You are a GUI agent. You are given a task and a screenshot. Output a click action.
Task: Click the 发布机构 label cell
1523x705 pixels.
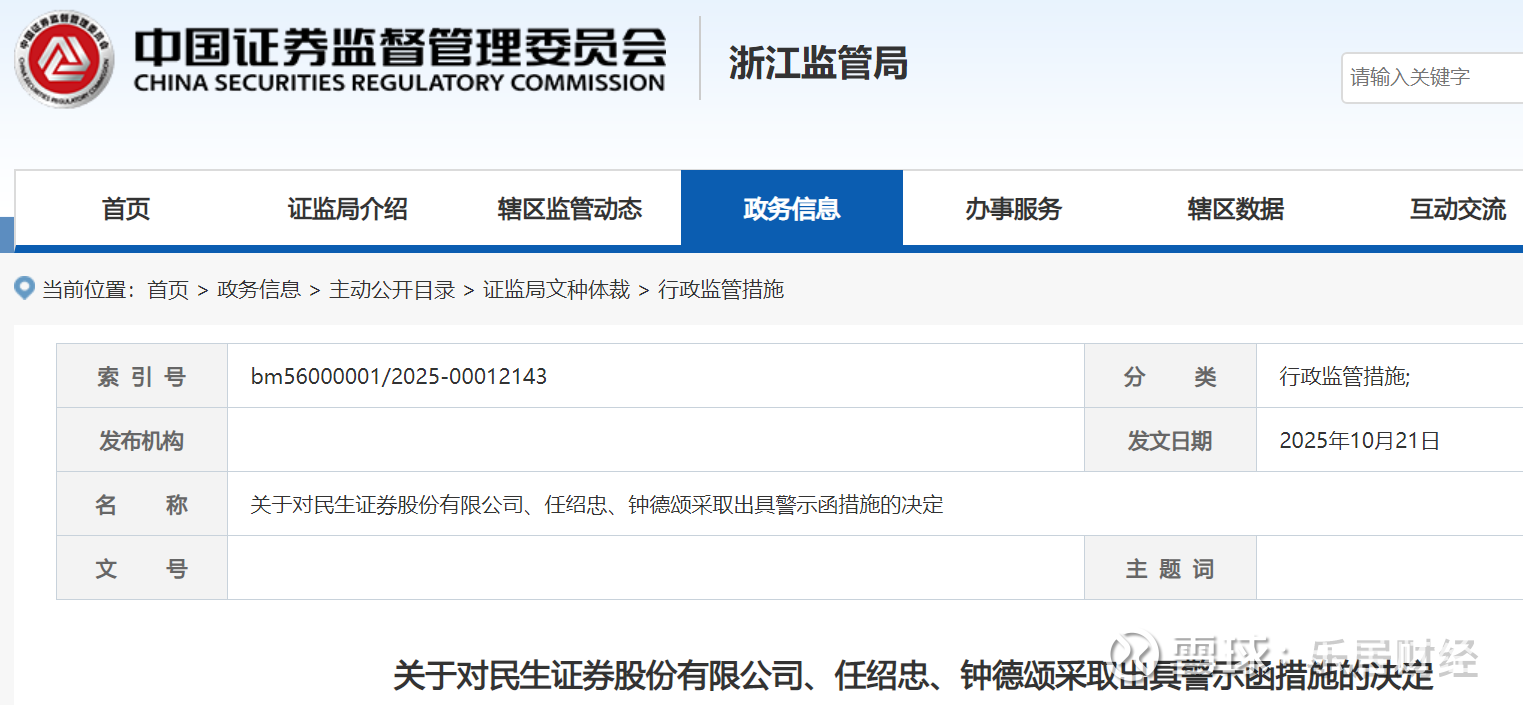point(142,440)
